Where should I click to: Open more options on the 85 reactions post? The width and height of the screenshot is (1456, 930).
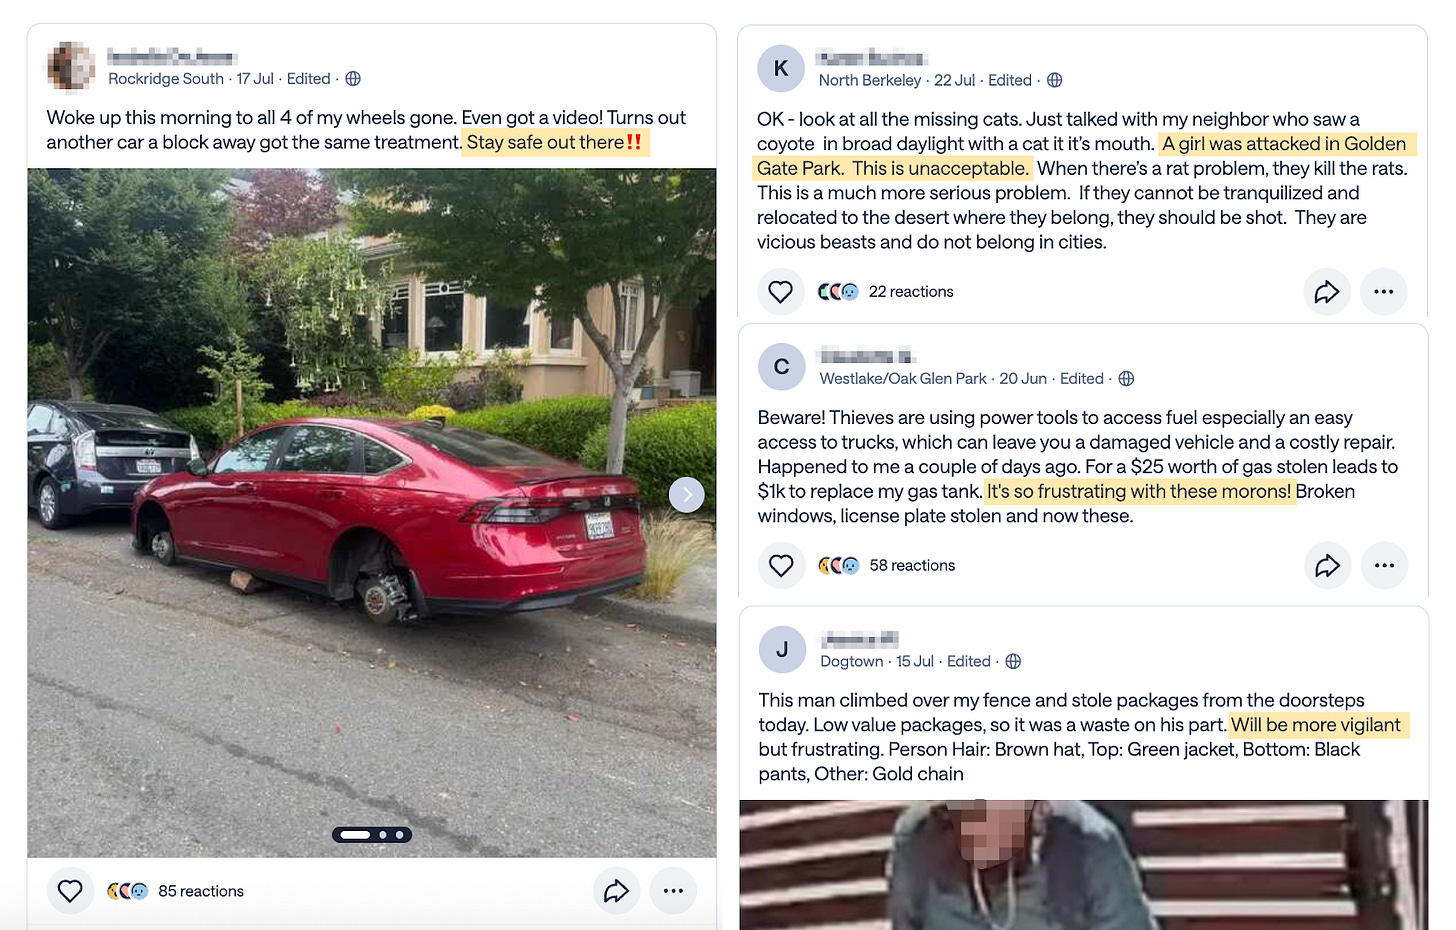tap(673, 890)
